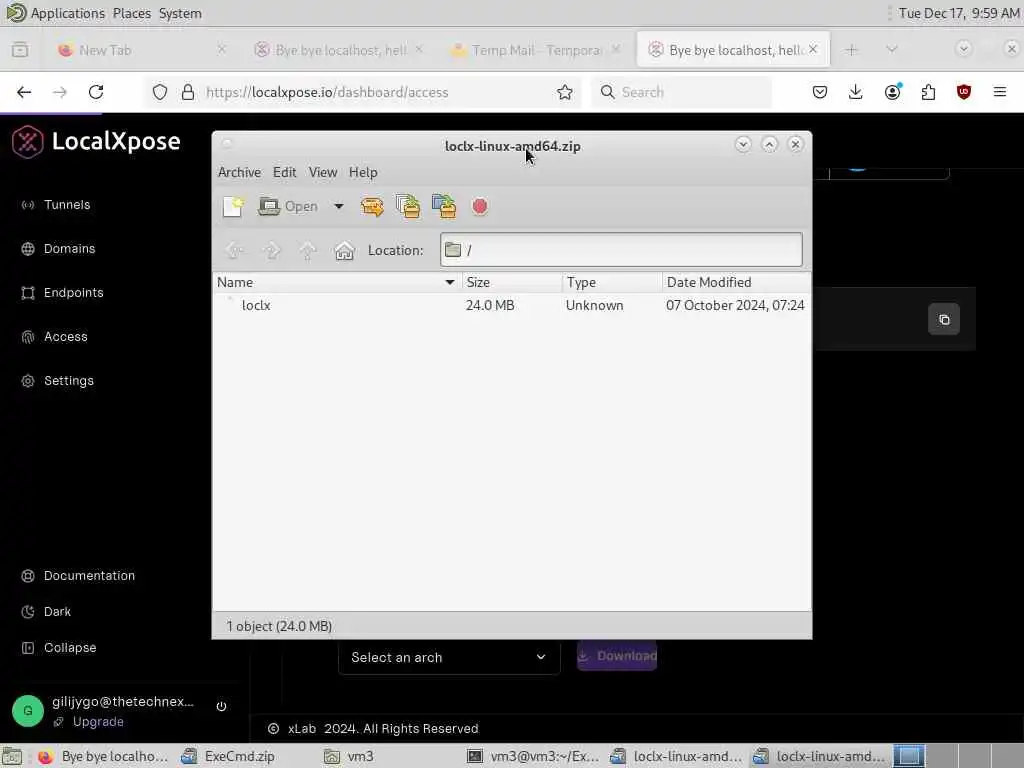This screenshot has height=768, width=1024.
Task: Open the extensions puzzle icon
Action: pyautogui.click(x=928, y=92)
